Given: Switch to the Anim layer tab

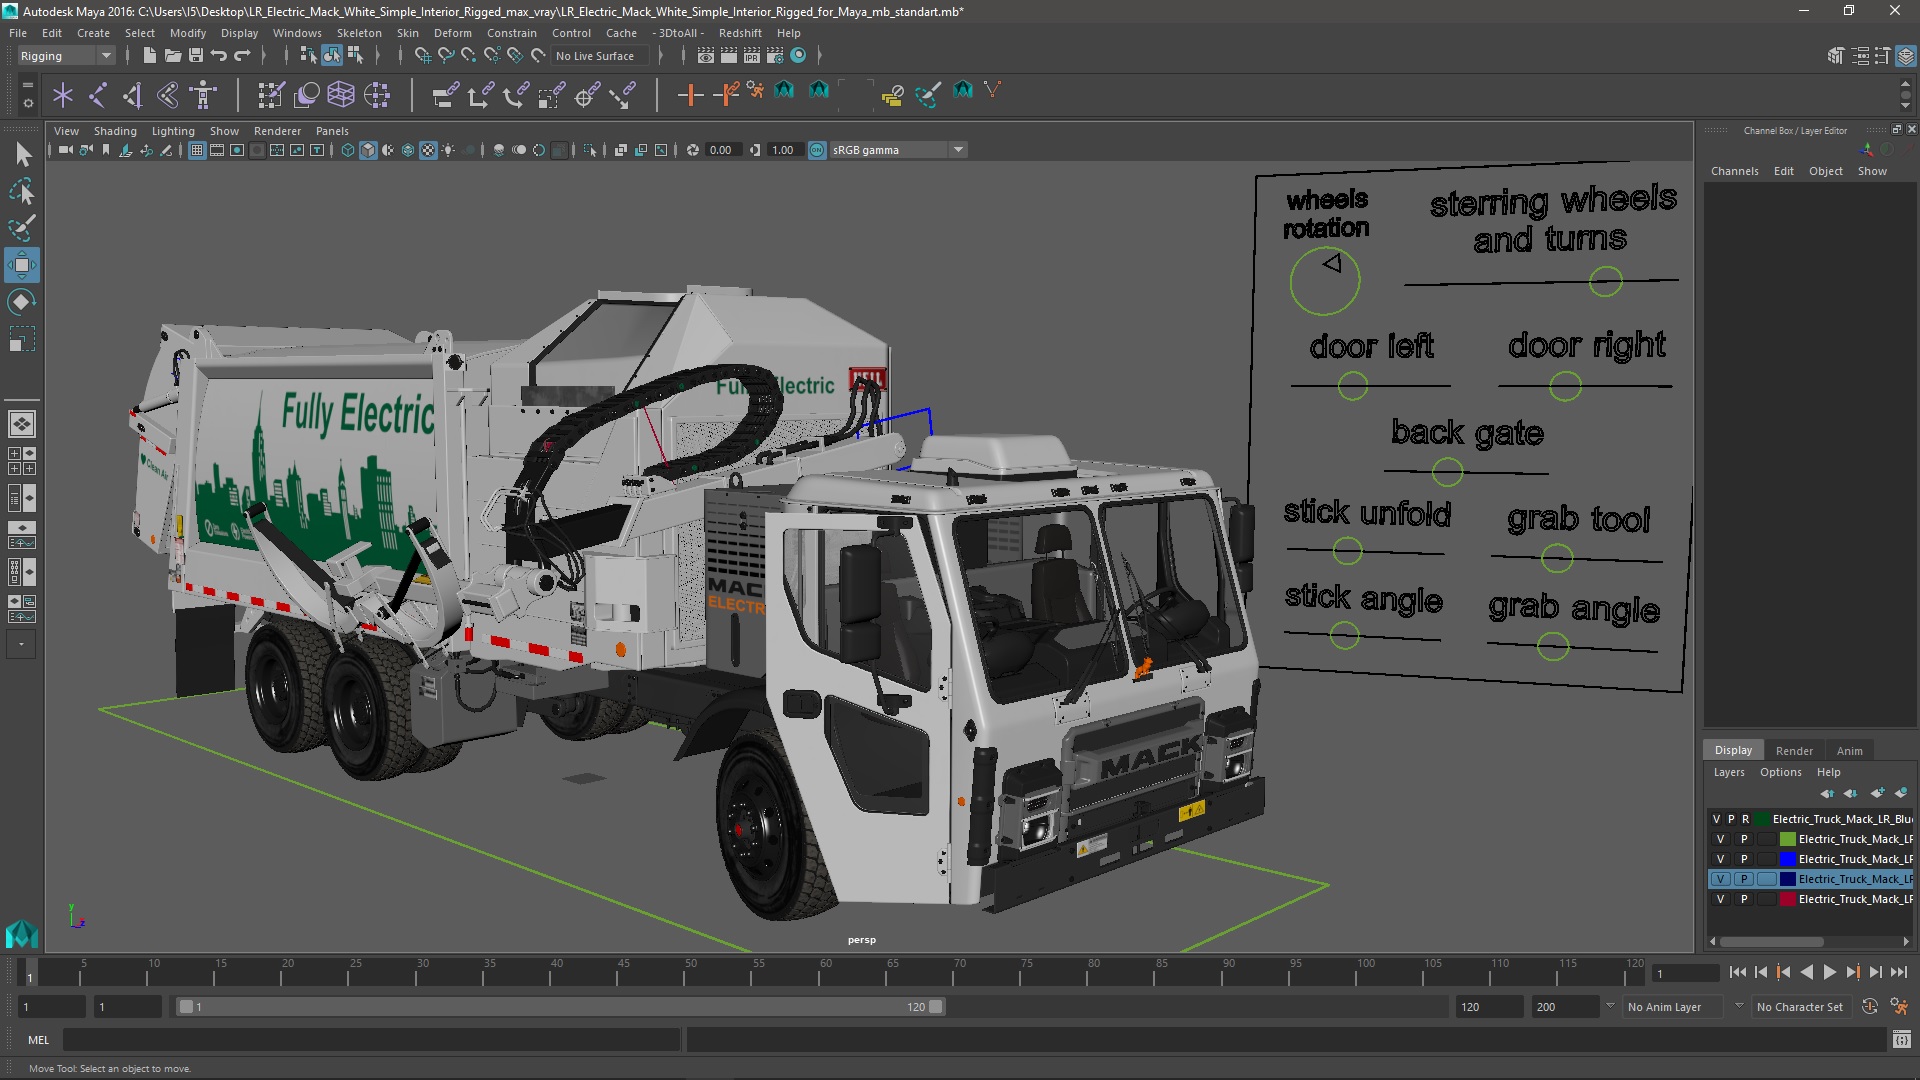Looking at the screenshot, I should (1849, 751).
